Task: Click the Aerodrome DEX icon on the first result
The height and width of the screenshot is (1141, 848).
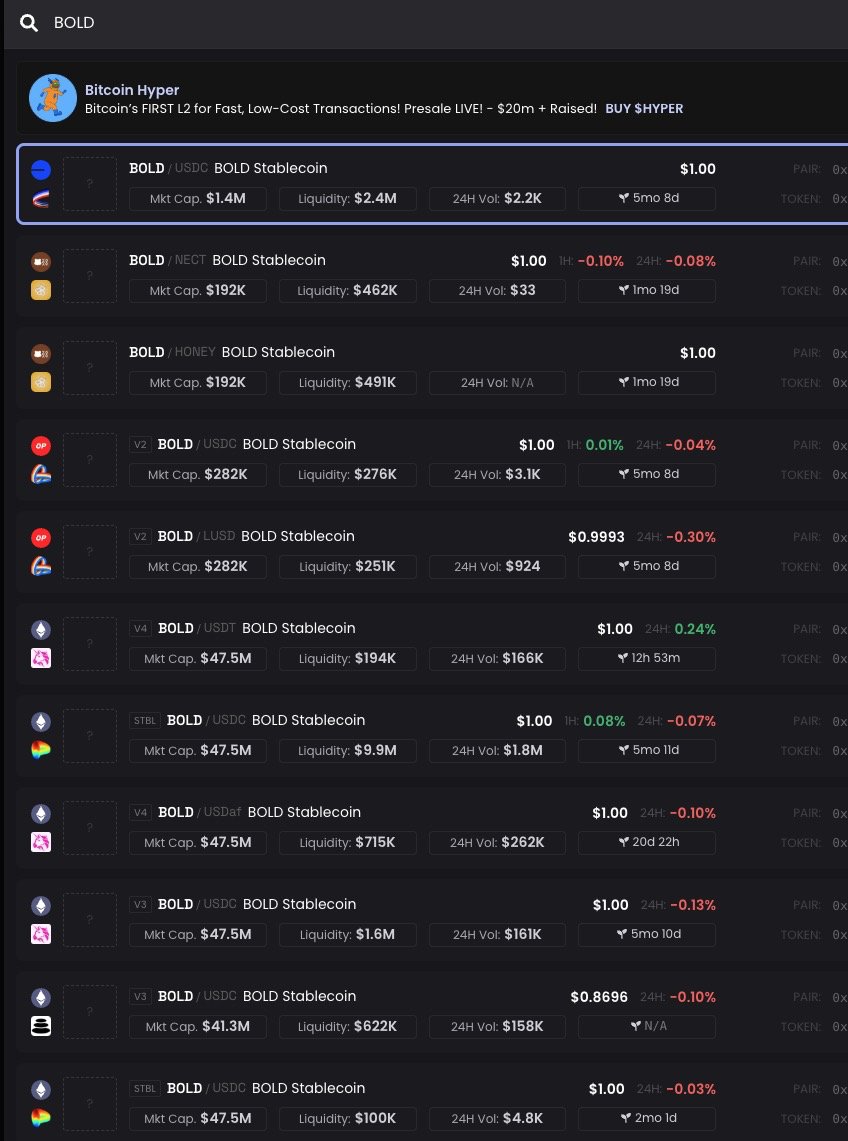Action: (x=41, y=199)
